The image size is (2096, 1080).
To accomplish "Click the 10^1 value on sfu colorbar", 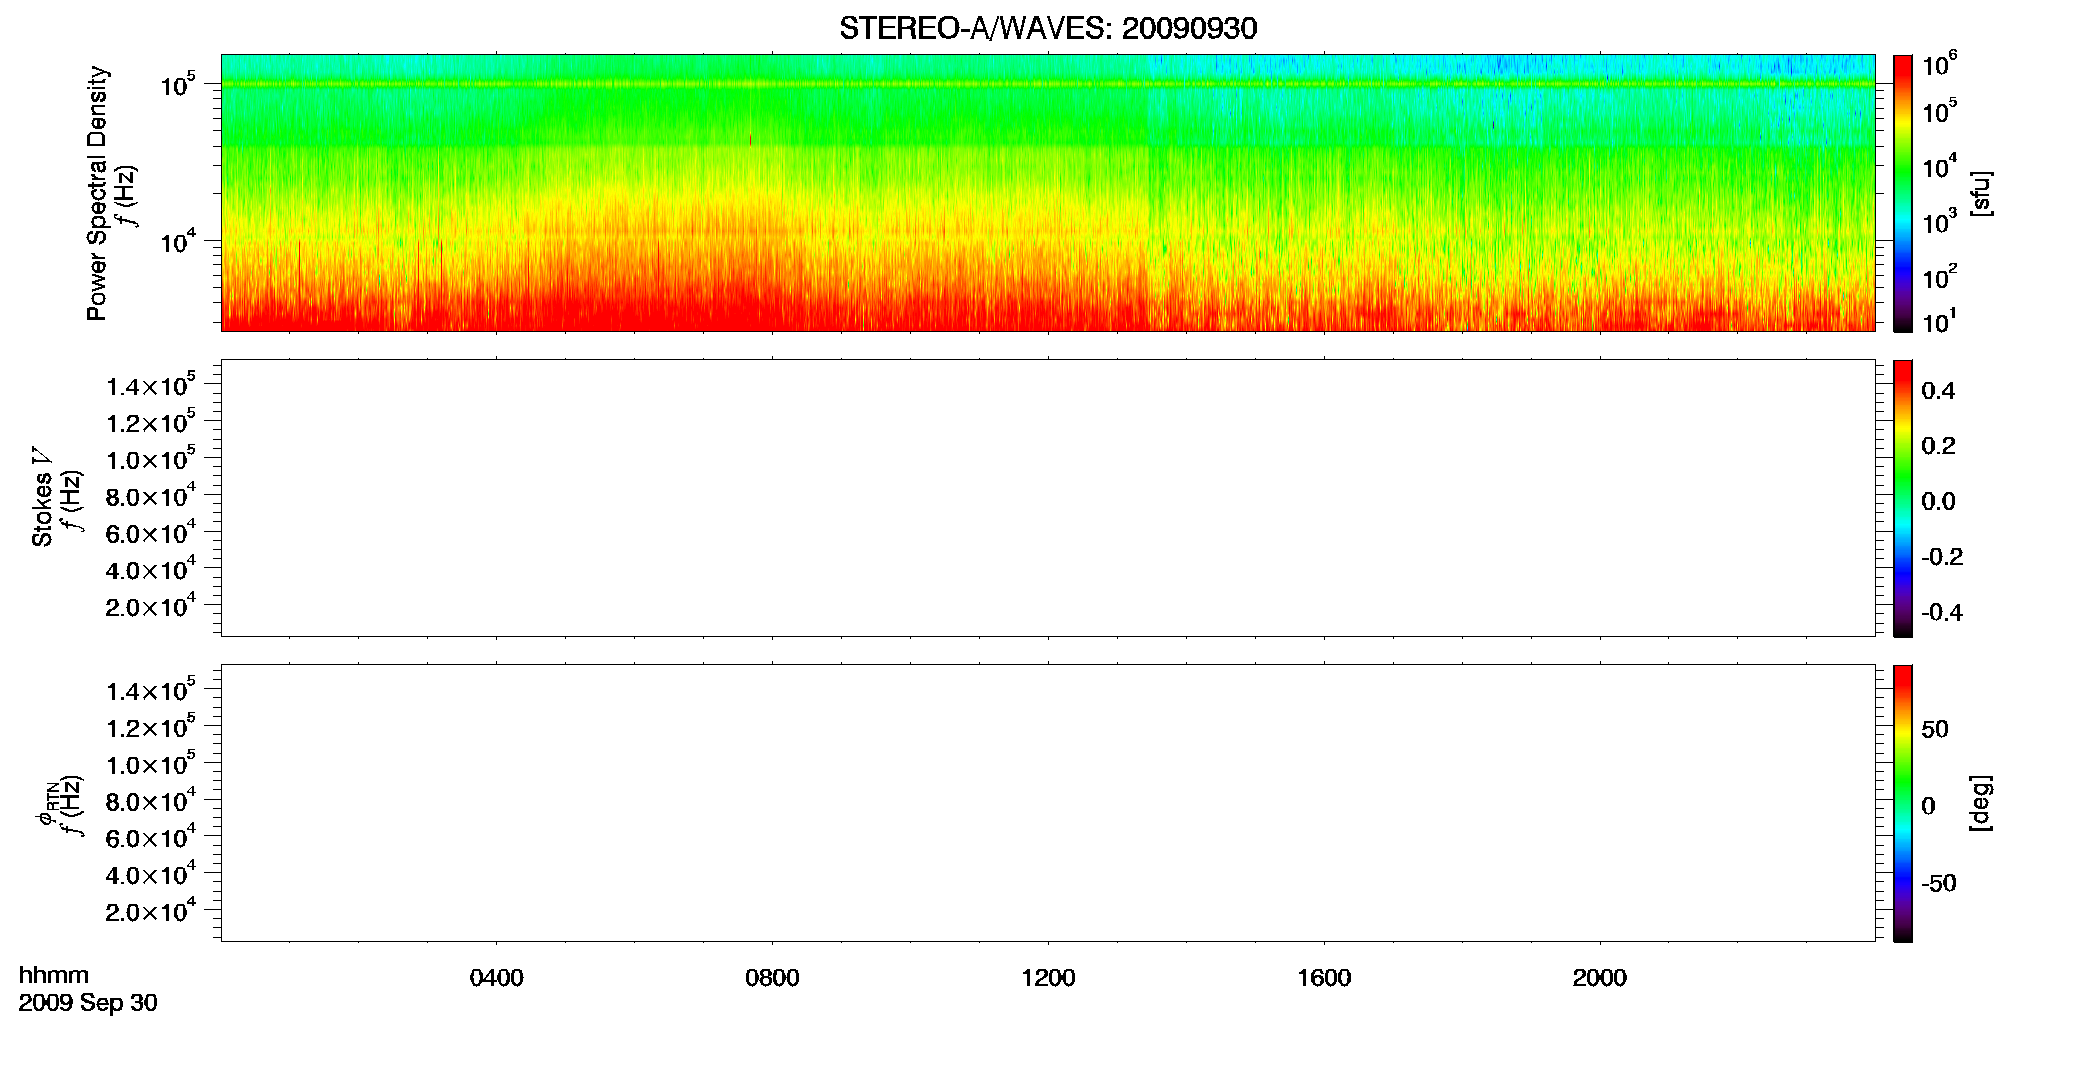I will (x=1939, y=321).
